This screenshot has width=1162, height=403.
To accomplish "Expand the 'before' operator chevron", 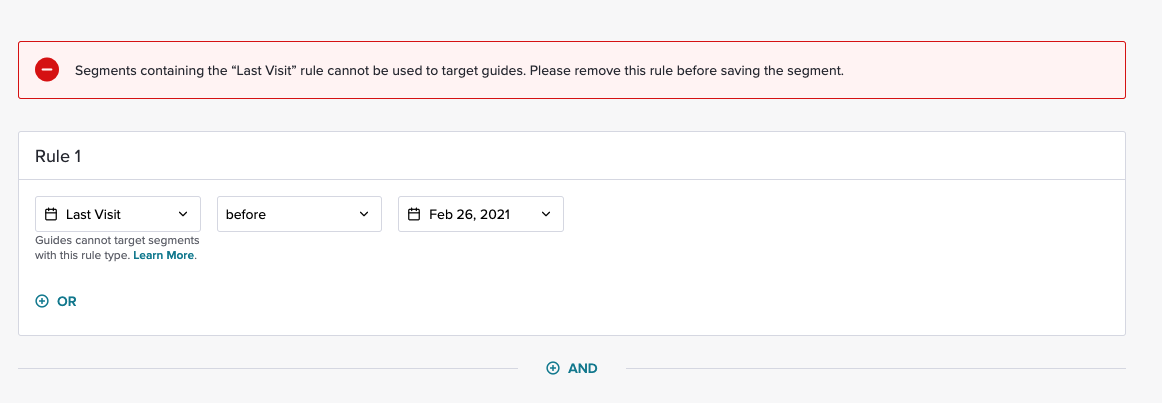I will point(364,214).
